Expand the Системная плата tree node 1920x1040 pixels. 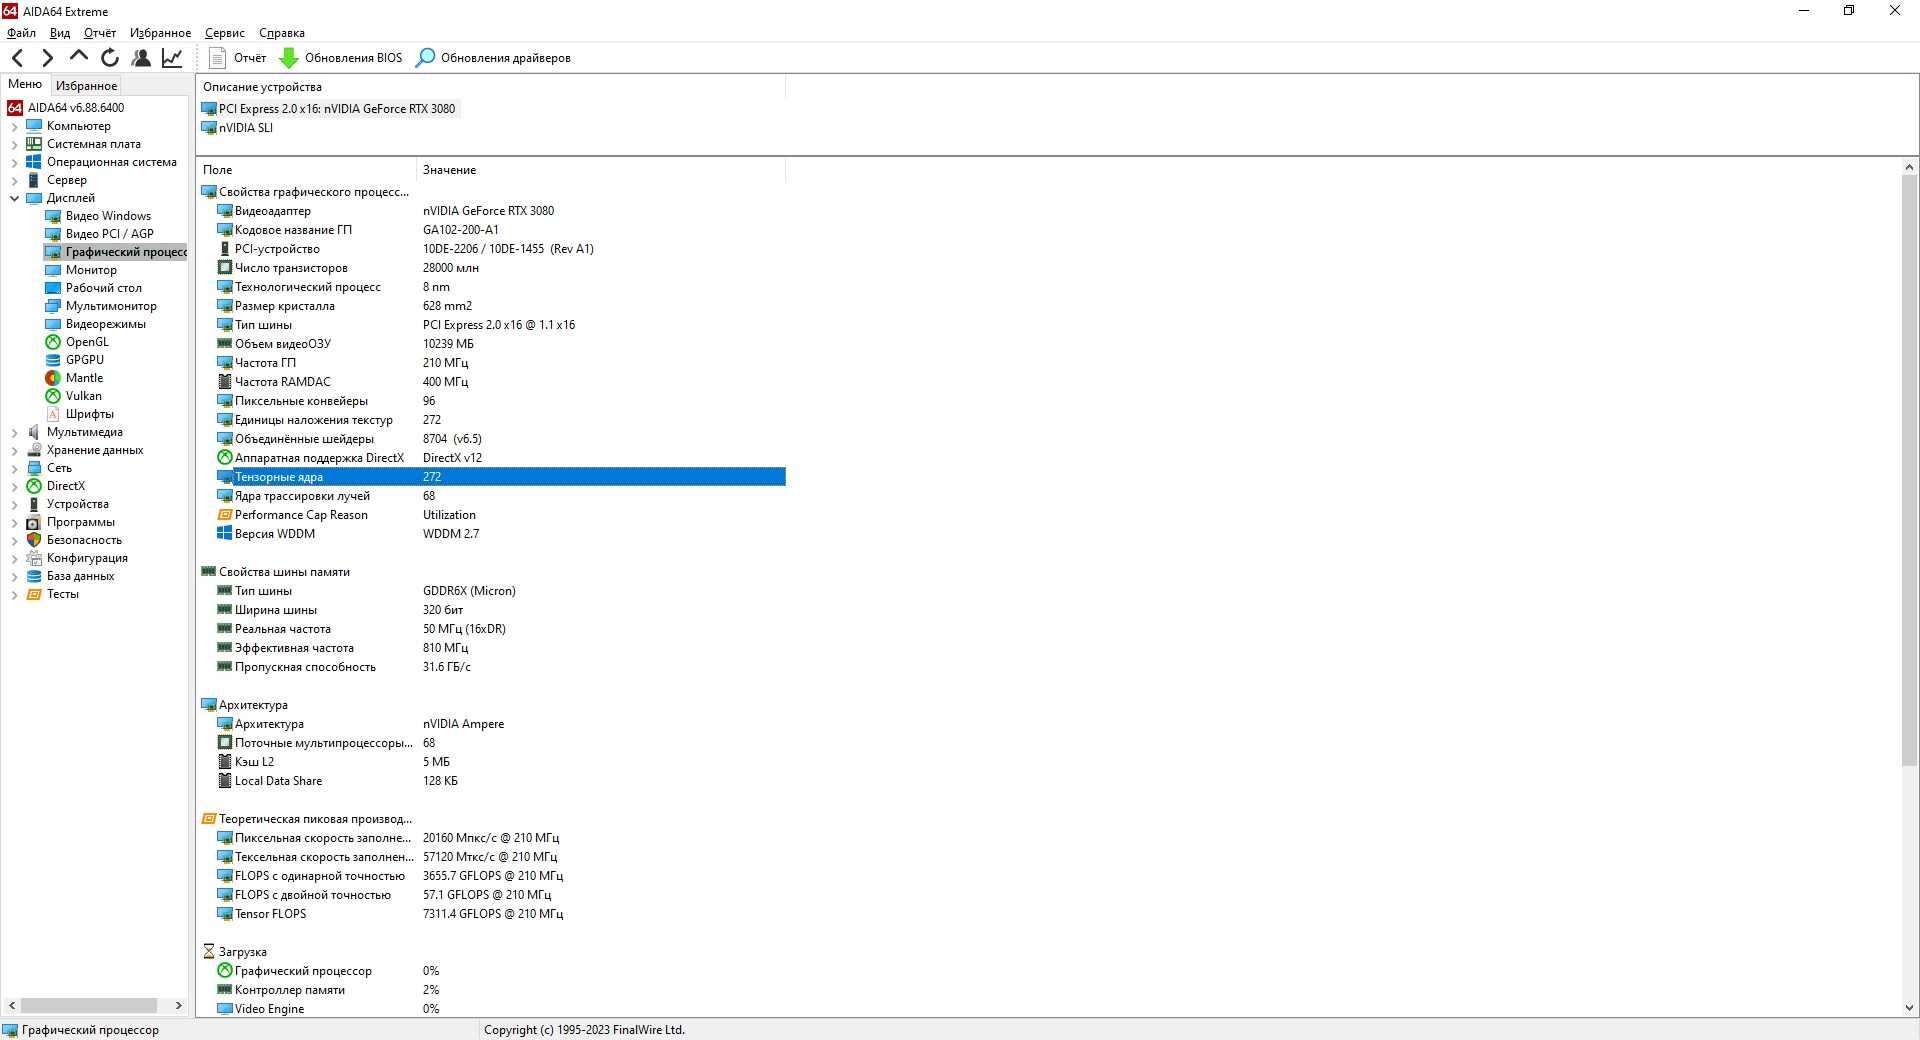15,144
